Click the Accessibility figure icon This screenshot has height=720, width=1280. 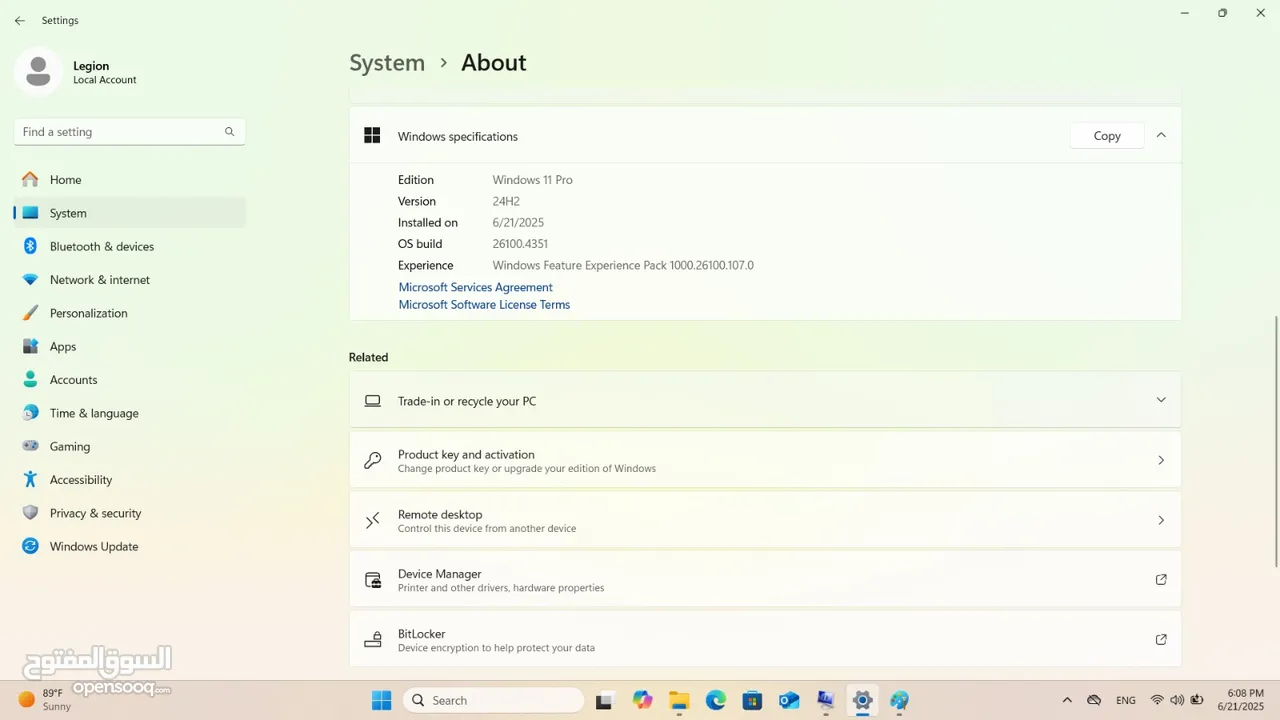click(x=30, y=480)
